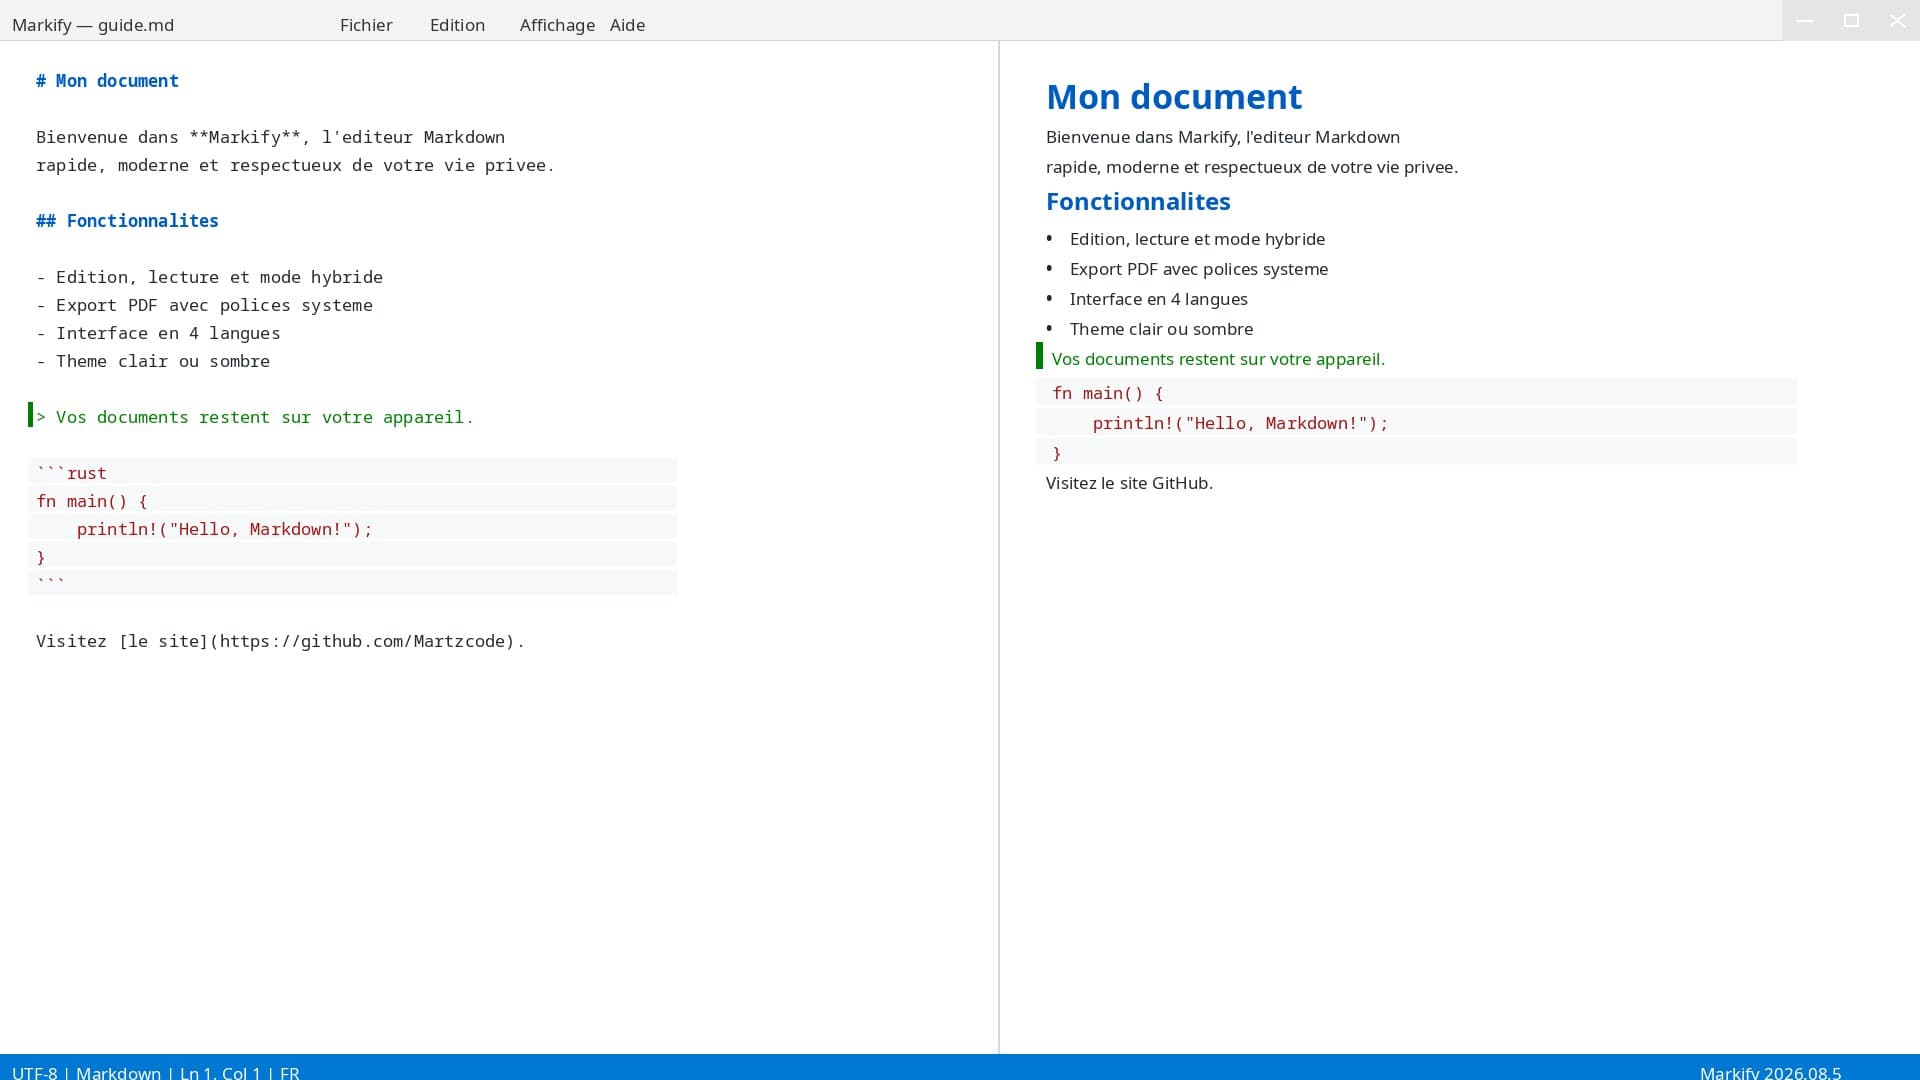Screen dimensions: 1920x1080
Task: Click the Markdown file type in status bar
Action: pos(118,1072)
